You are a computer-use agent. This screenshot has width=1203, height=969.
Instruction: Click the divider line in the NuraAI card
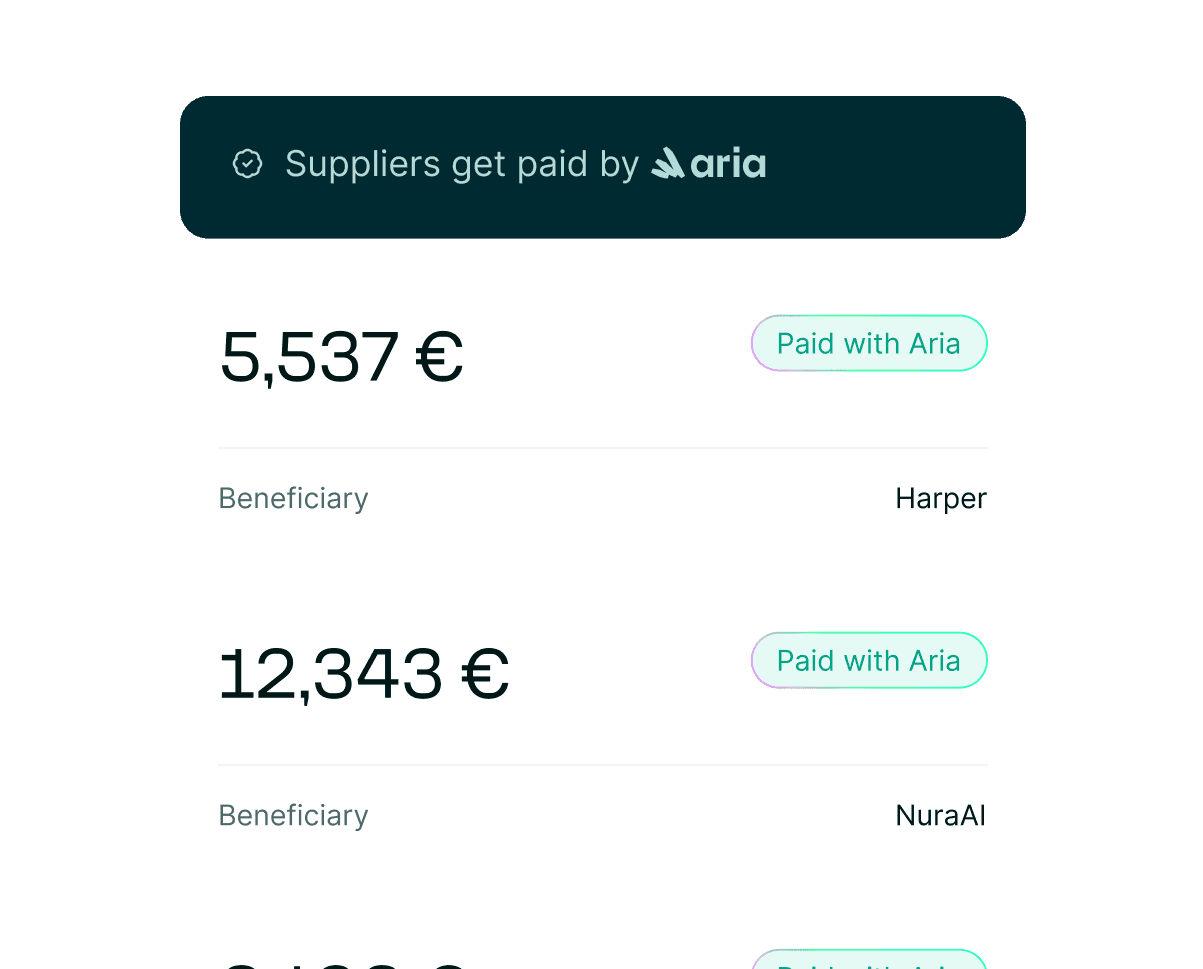coord(602,765)
